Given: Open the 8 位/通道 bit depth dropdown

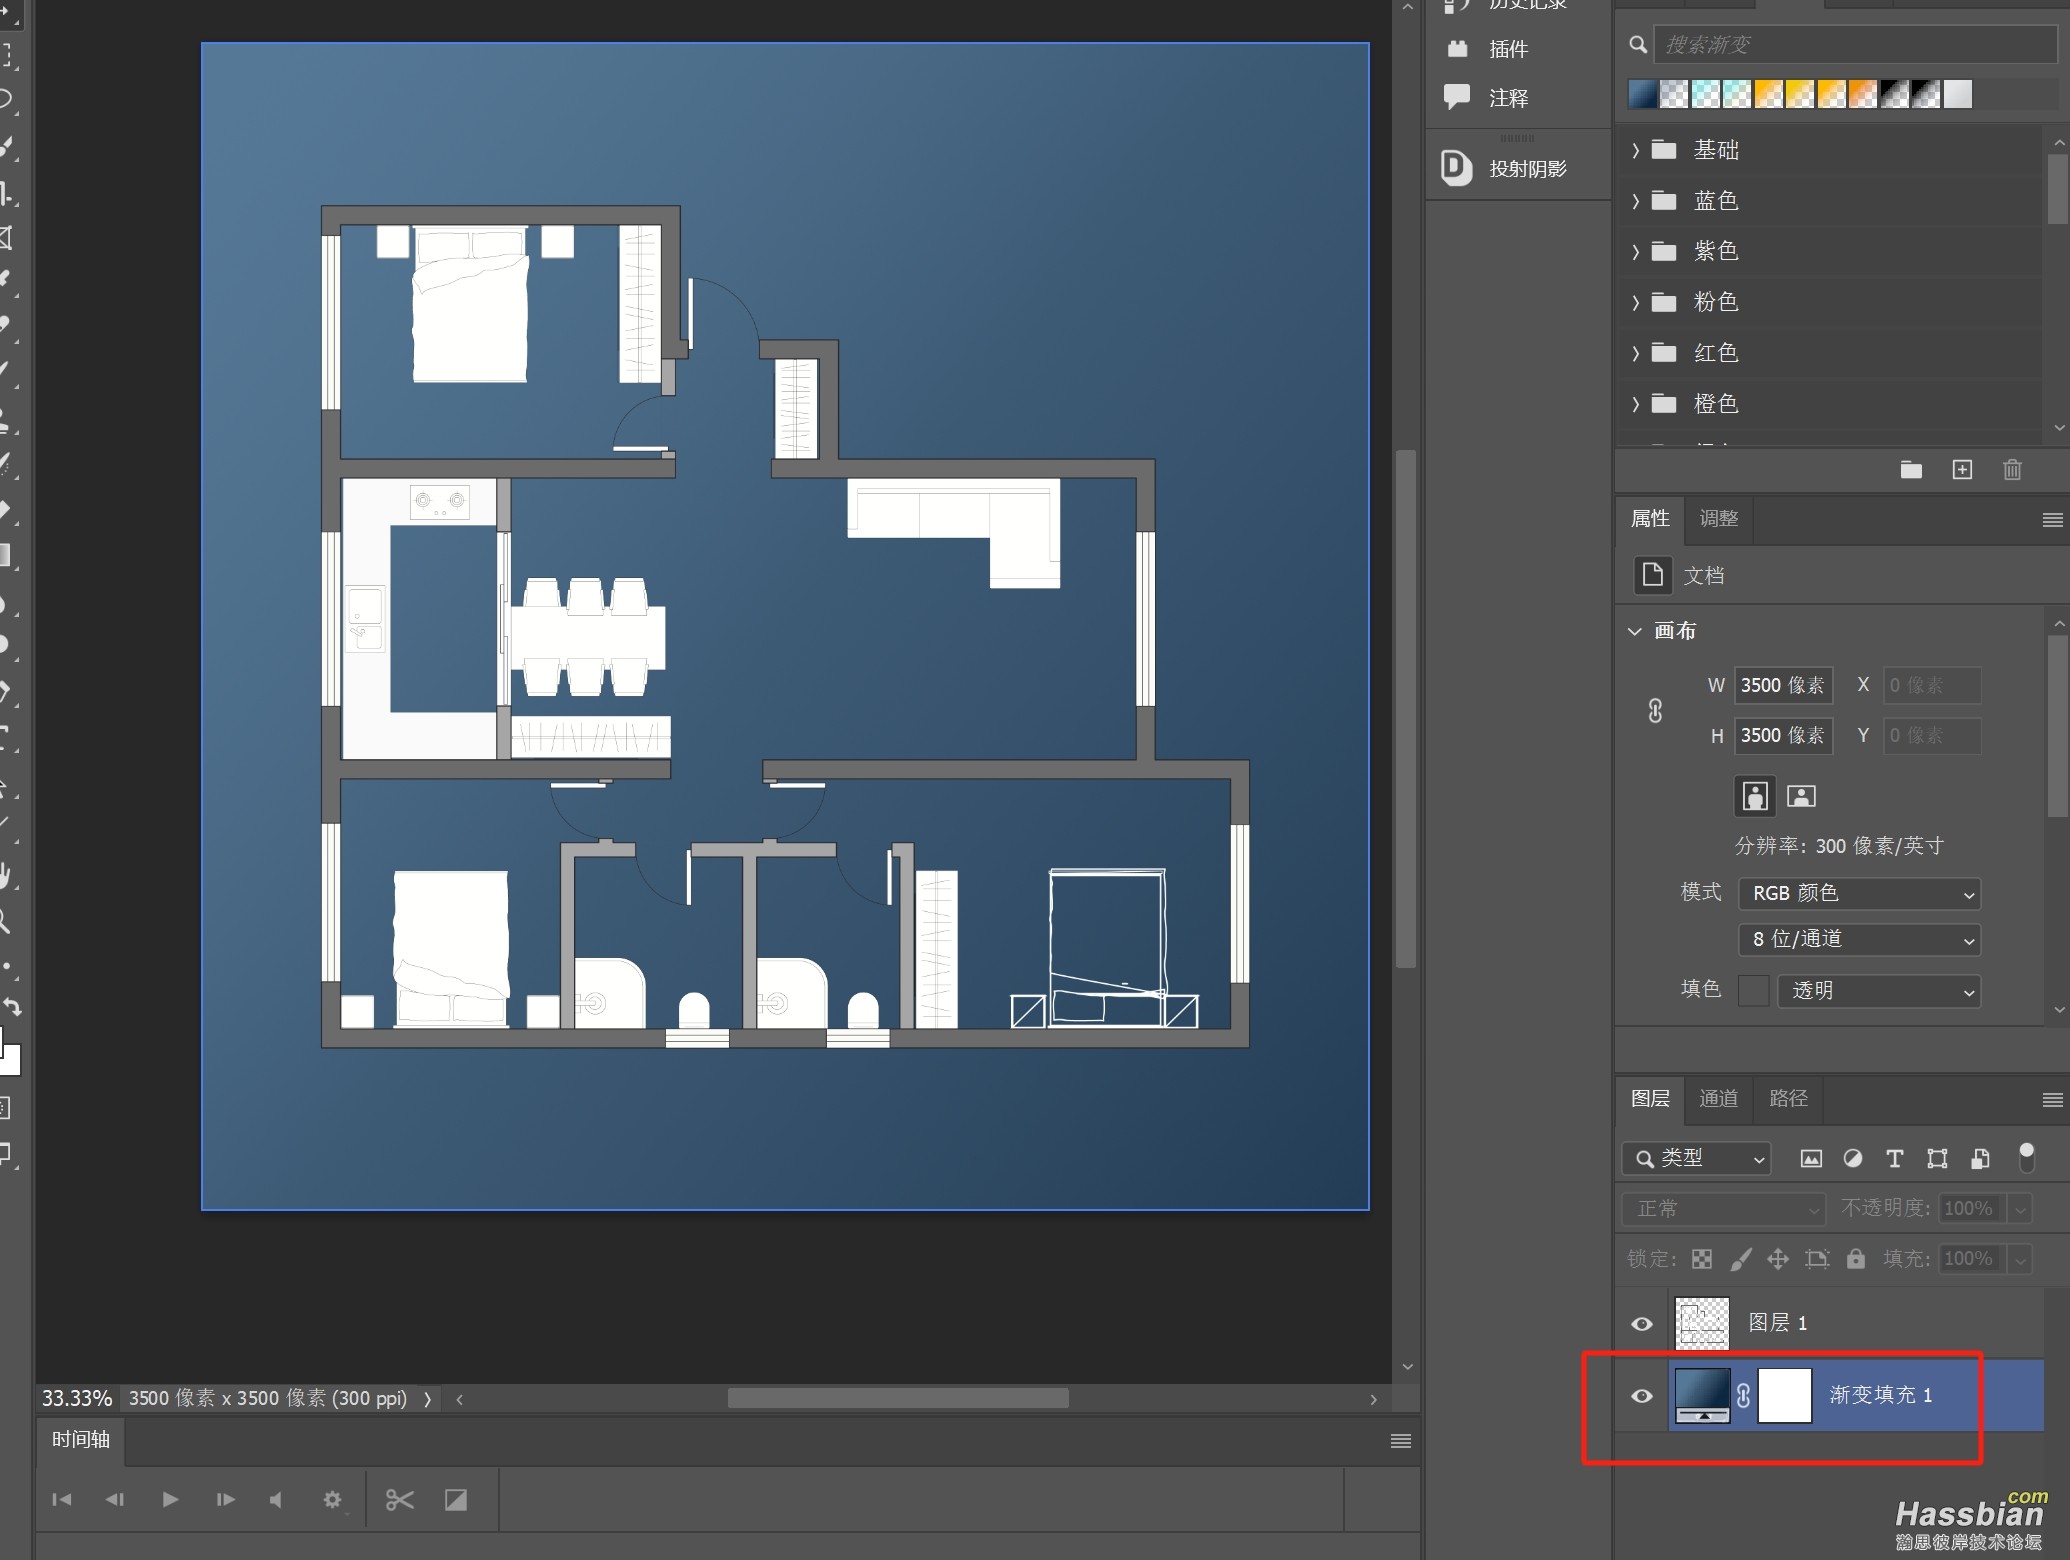Looking at the screenshot, I should tap(1859, 939).
